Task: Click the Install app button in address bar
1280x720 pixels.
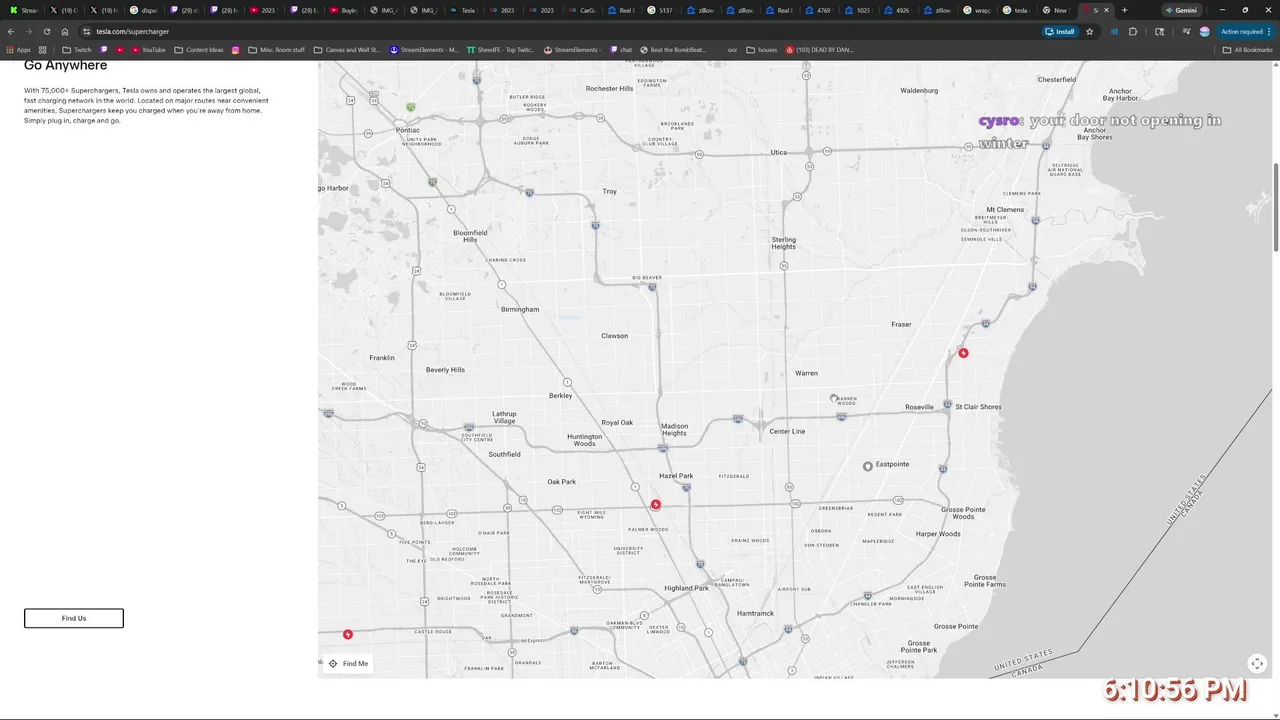Action: 1060,31
